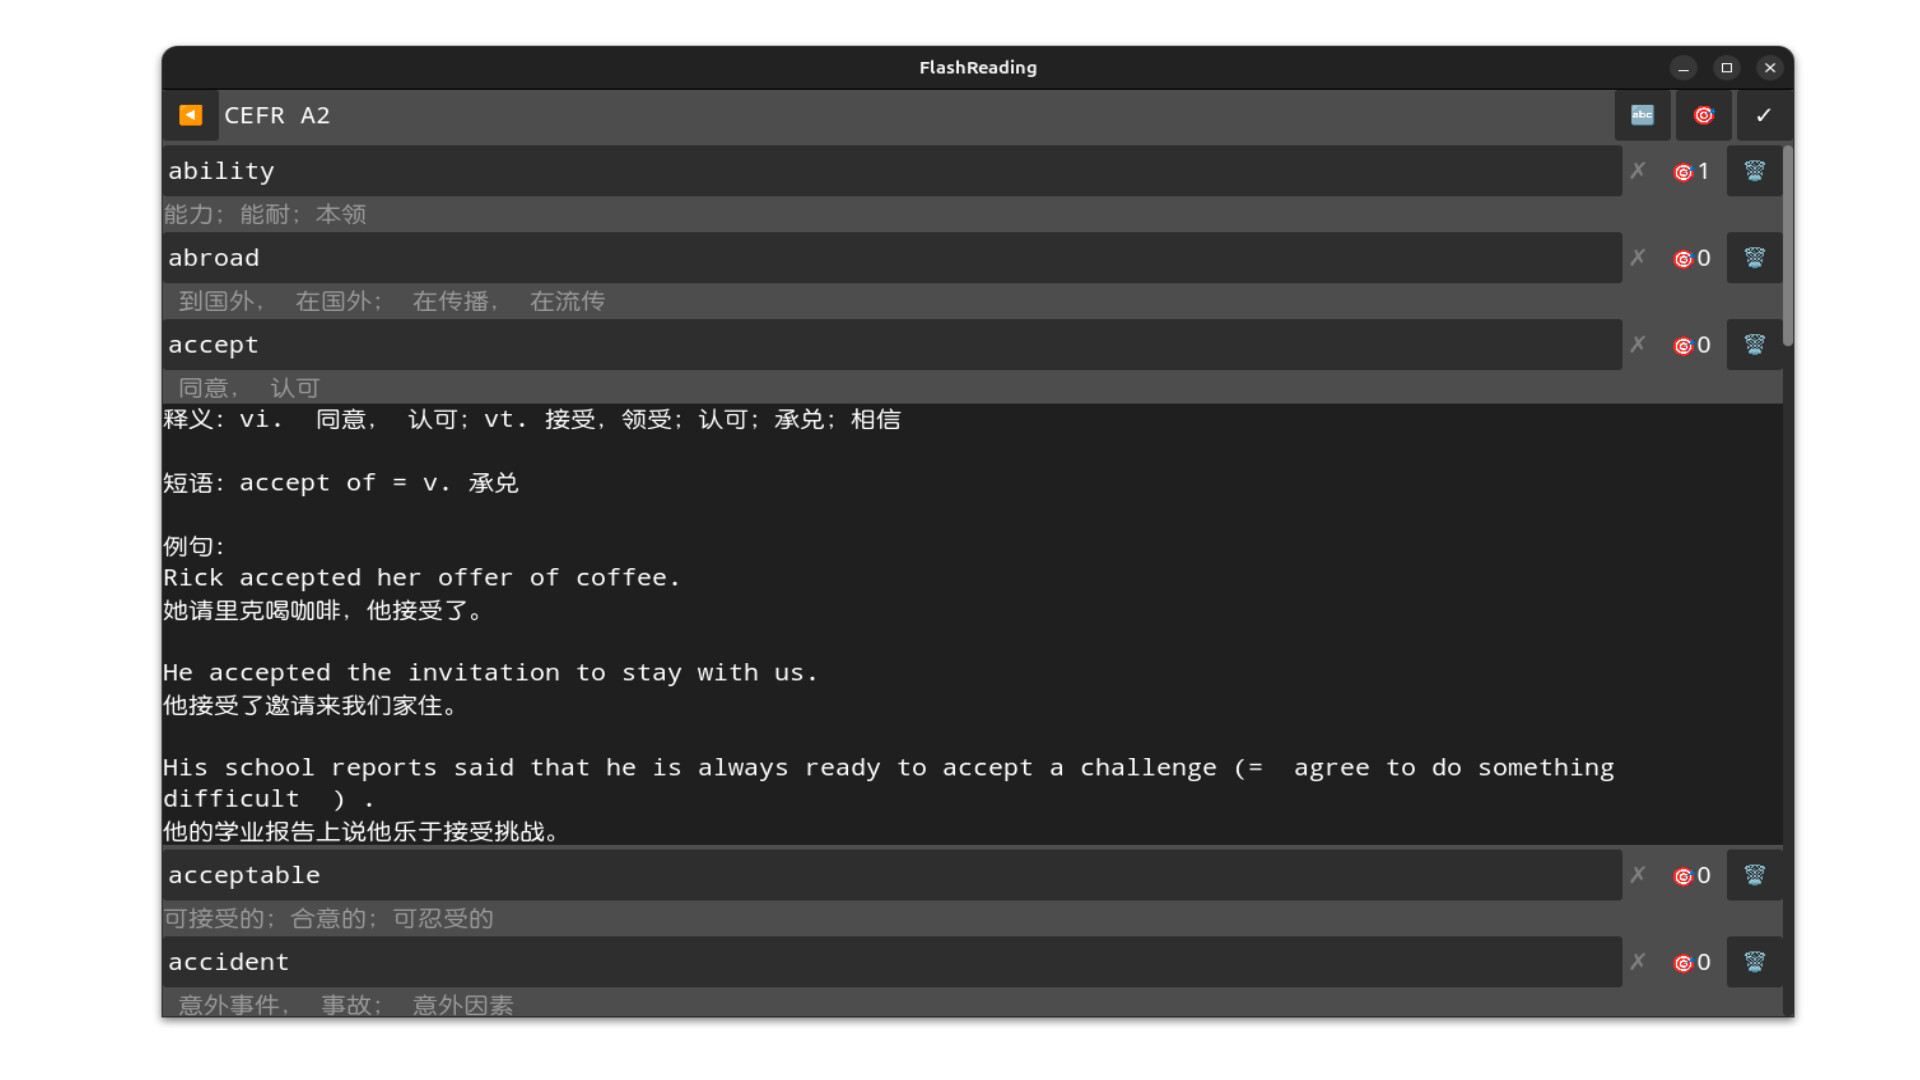Toggle the X mark on the 'accident' row
This screenshot has height=1080, width=1920.
(x=1637, y=962)
